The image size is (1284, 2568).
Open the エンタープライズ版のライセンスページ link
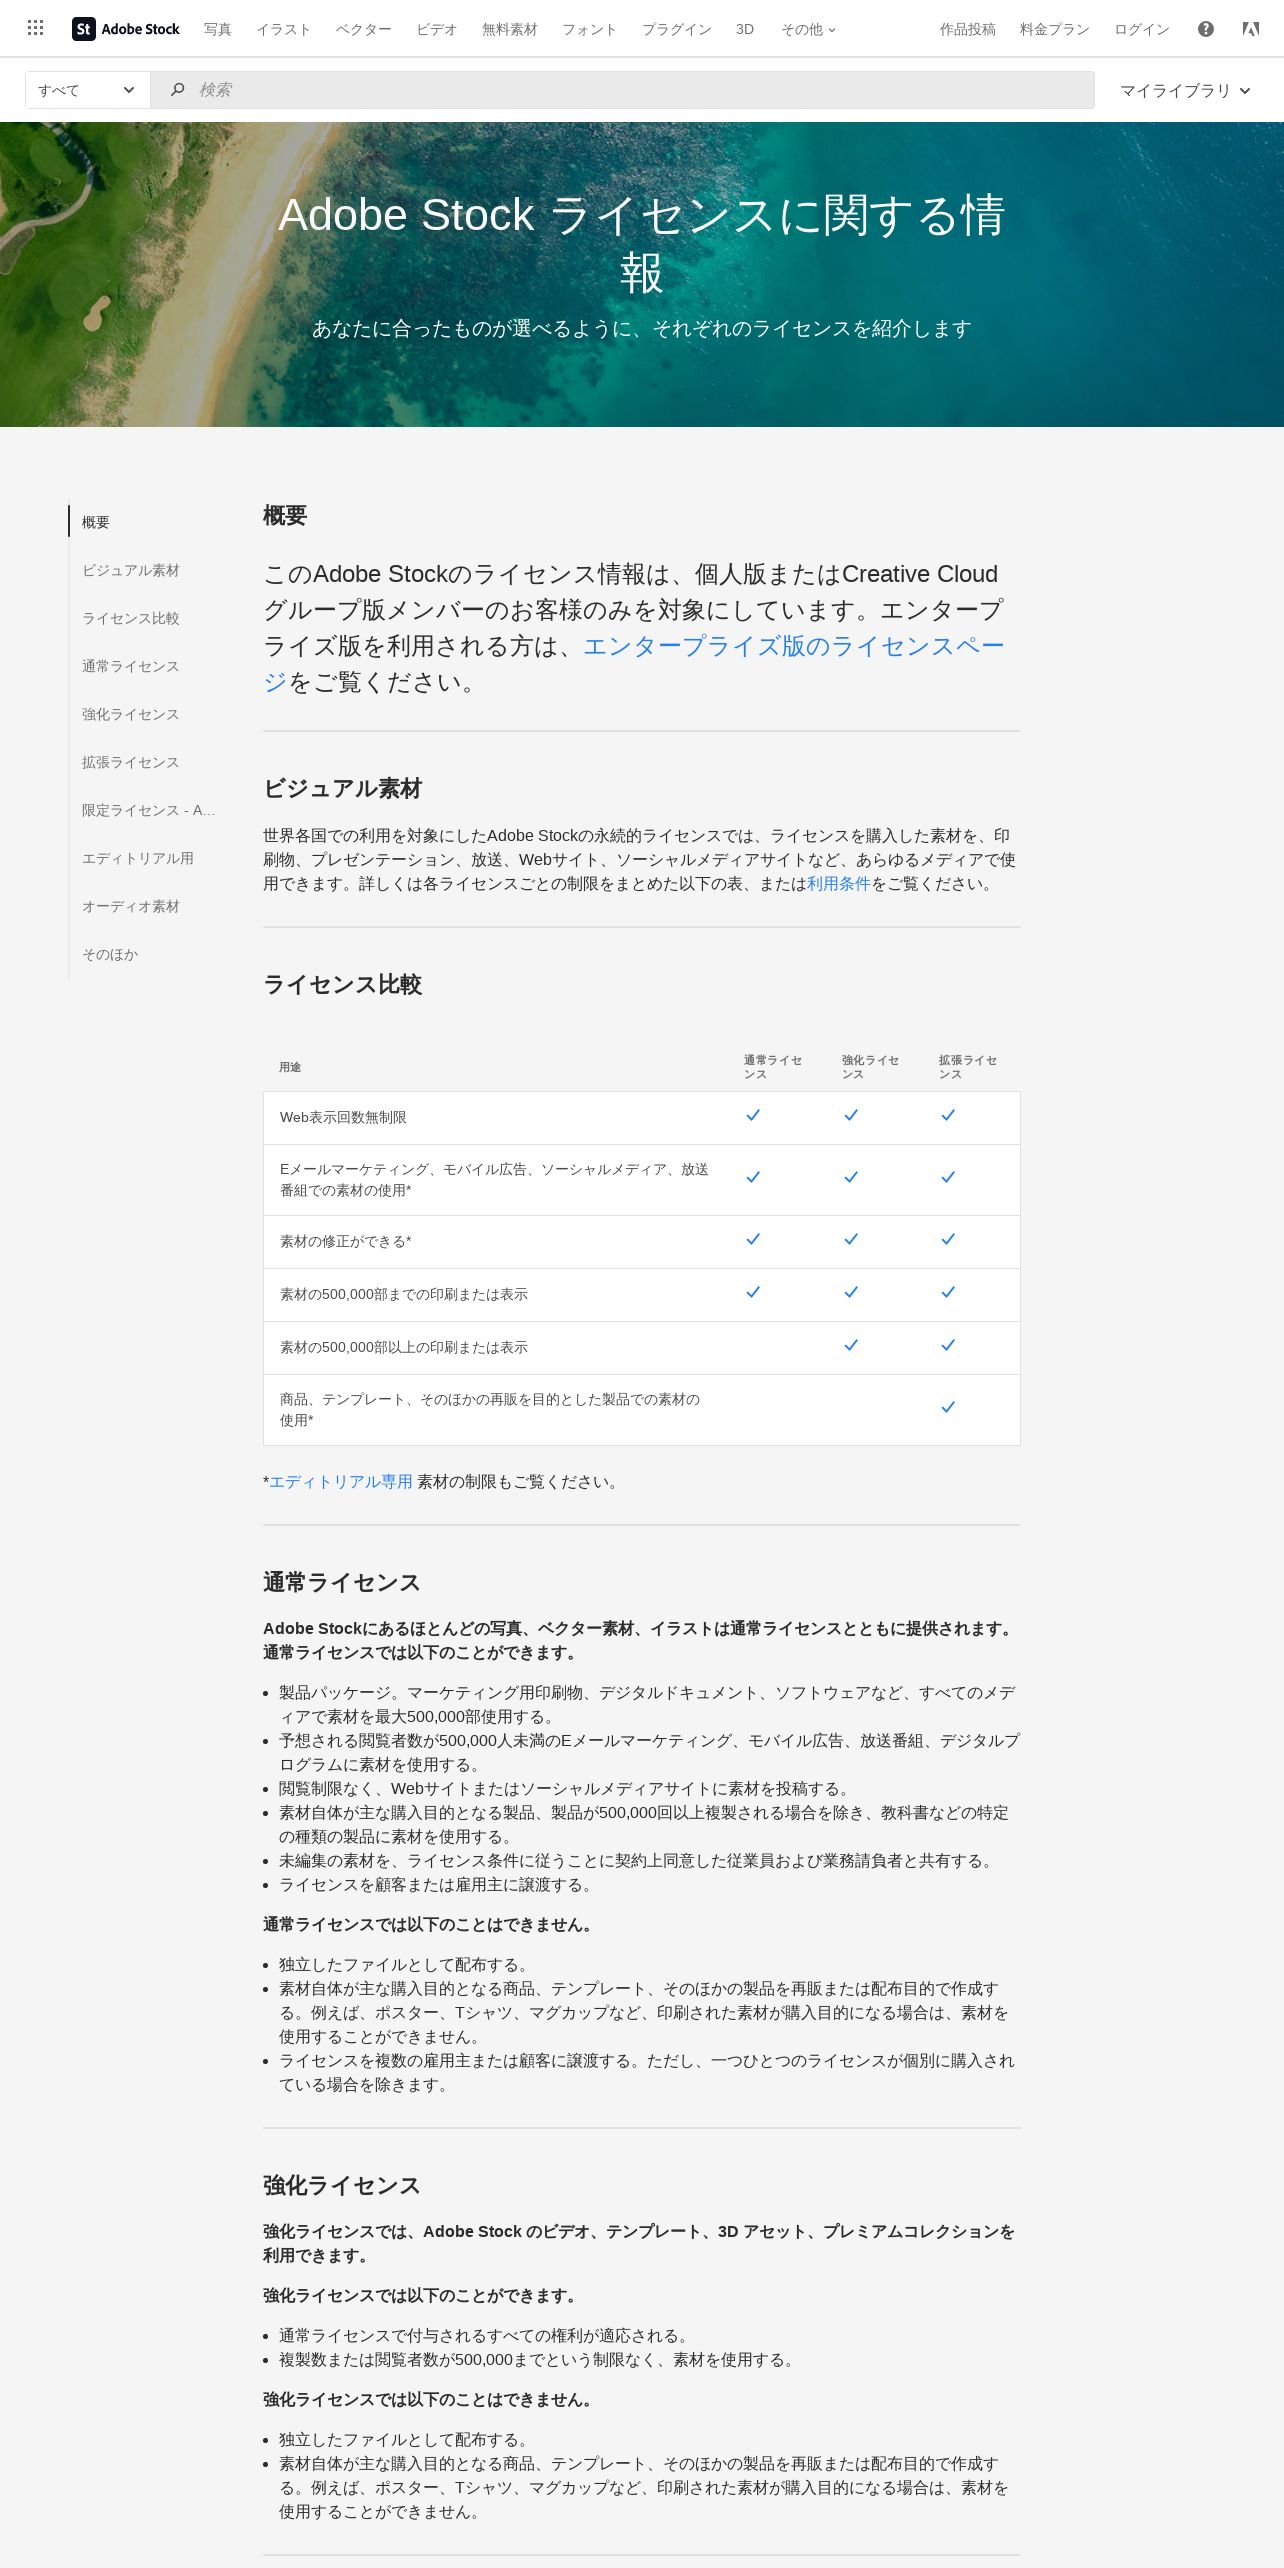pyautogui.click(x=793, y=646)
